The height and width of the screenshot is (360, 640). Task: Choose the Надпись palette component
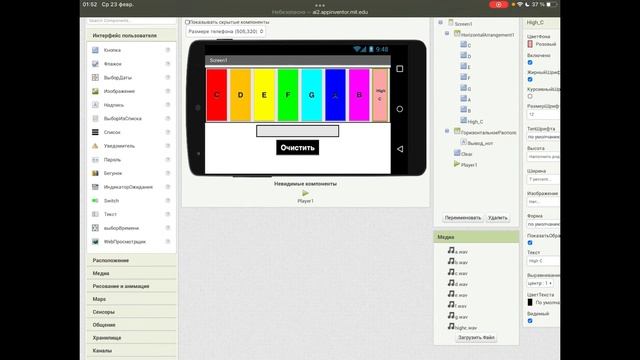click(114, 105)
